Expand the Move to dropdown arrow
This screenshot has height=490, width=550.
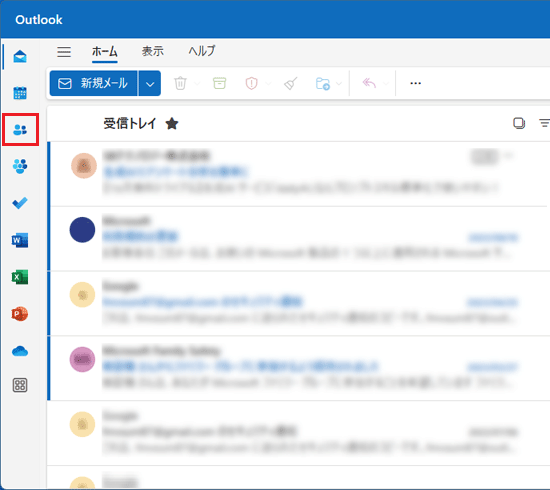pyautogui.click(x=339, y=83)
